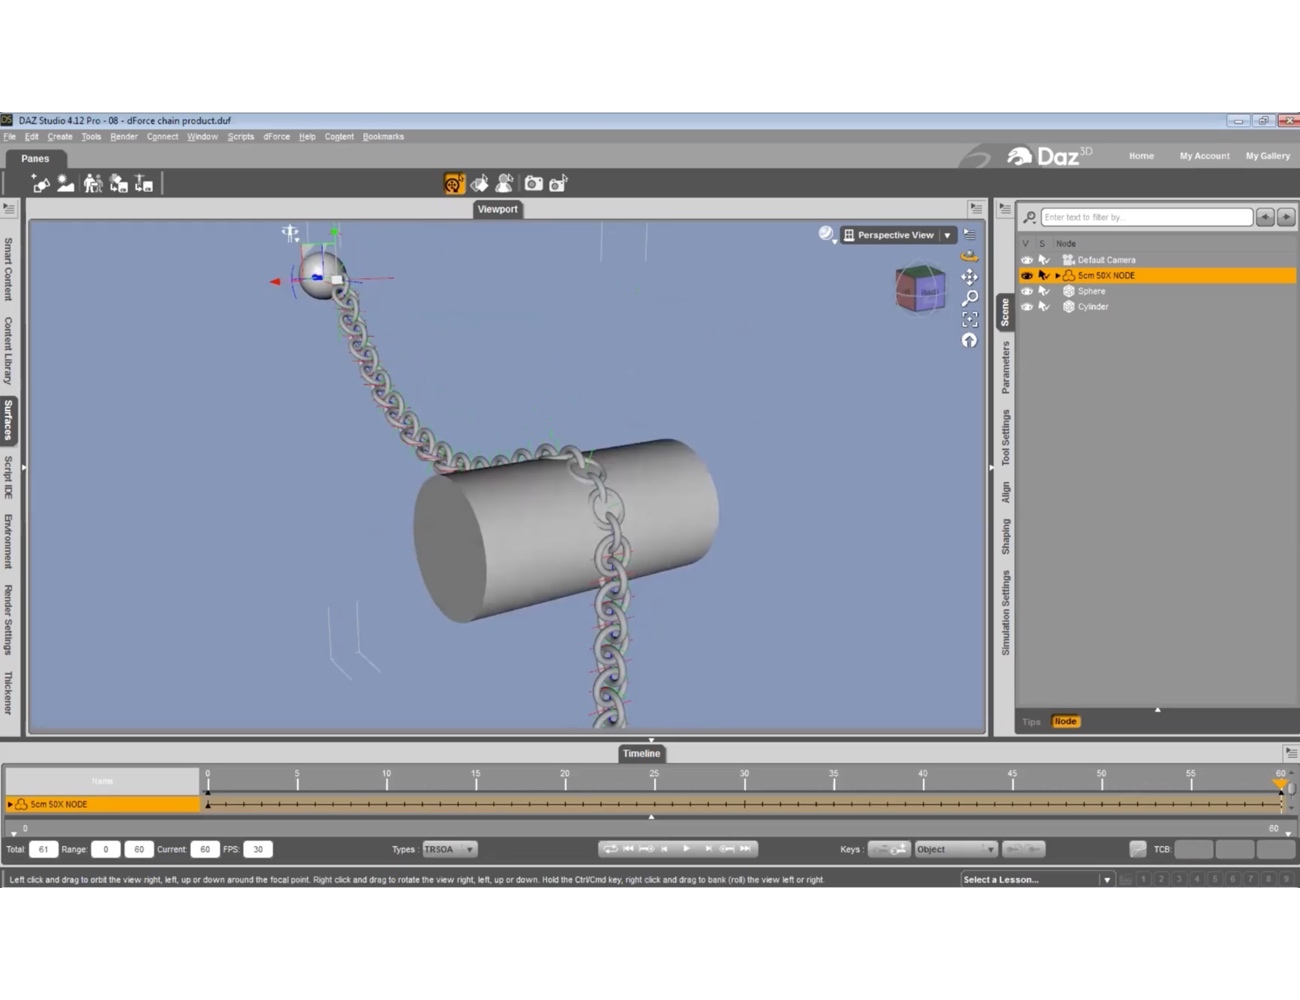Click the Viewport pane options menu icon

[976, 208]
